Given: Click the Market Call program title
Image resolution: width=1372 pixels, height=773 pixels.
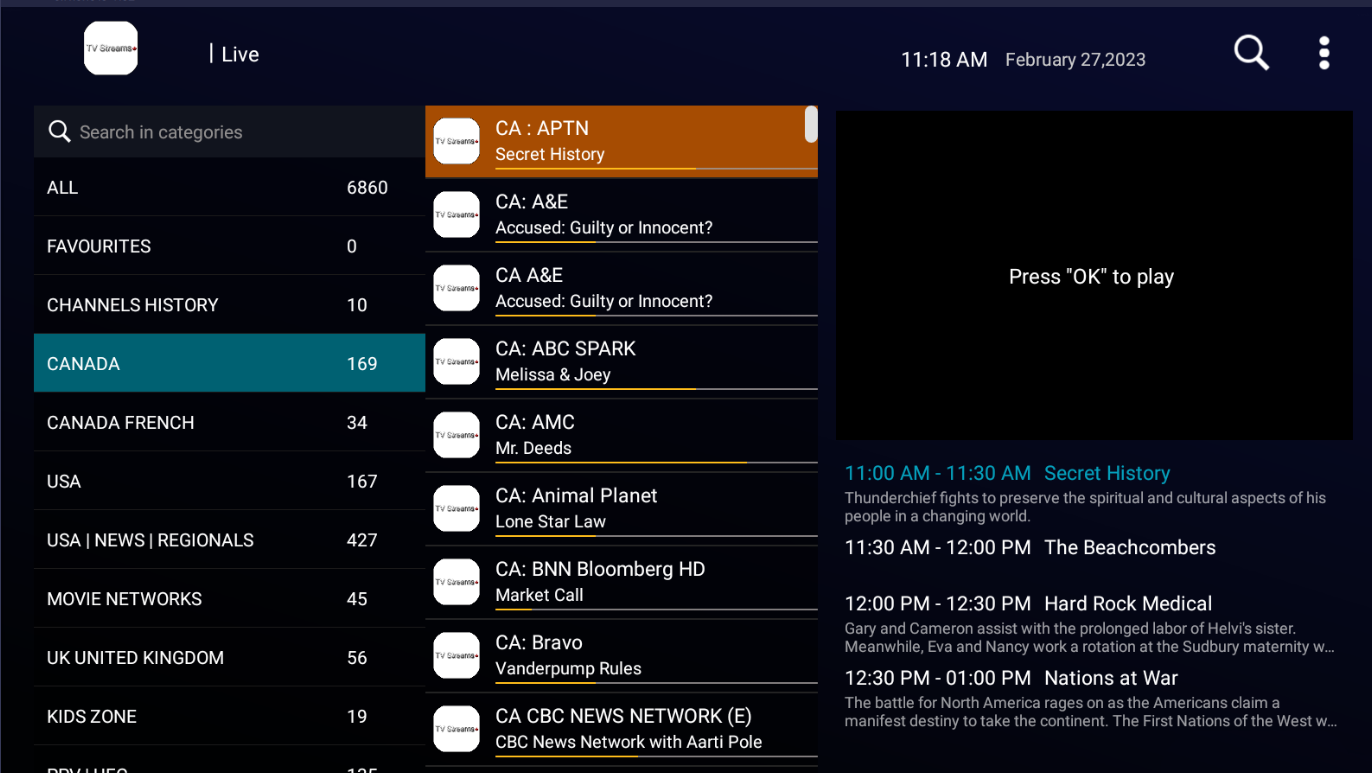Looking at the screenshot, I should click(x=539, y=595).
